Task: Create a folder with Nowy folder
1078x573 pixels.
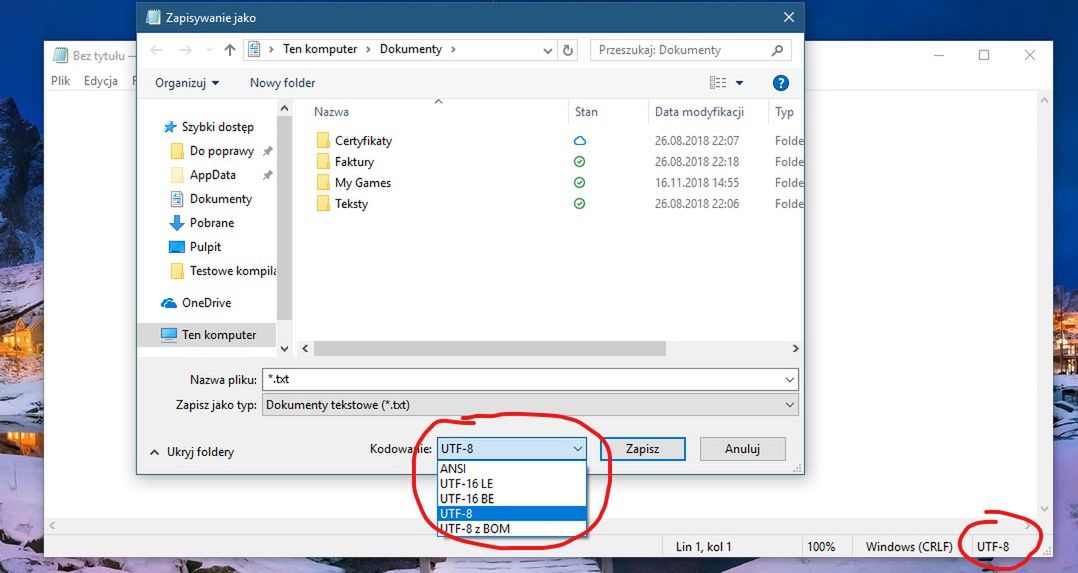Action: [283, 83]
